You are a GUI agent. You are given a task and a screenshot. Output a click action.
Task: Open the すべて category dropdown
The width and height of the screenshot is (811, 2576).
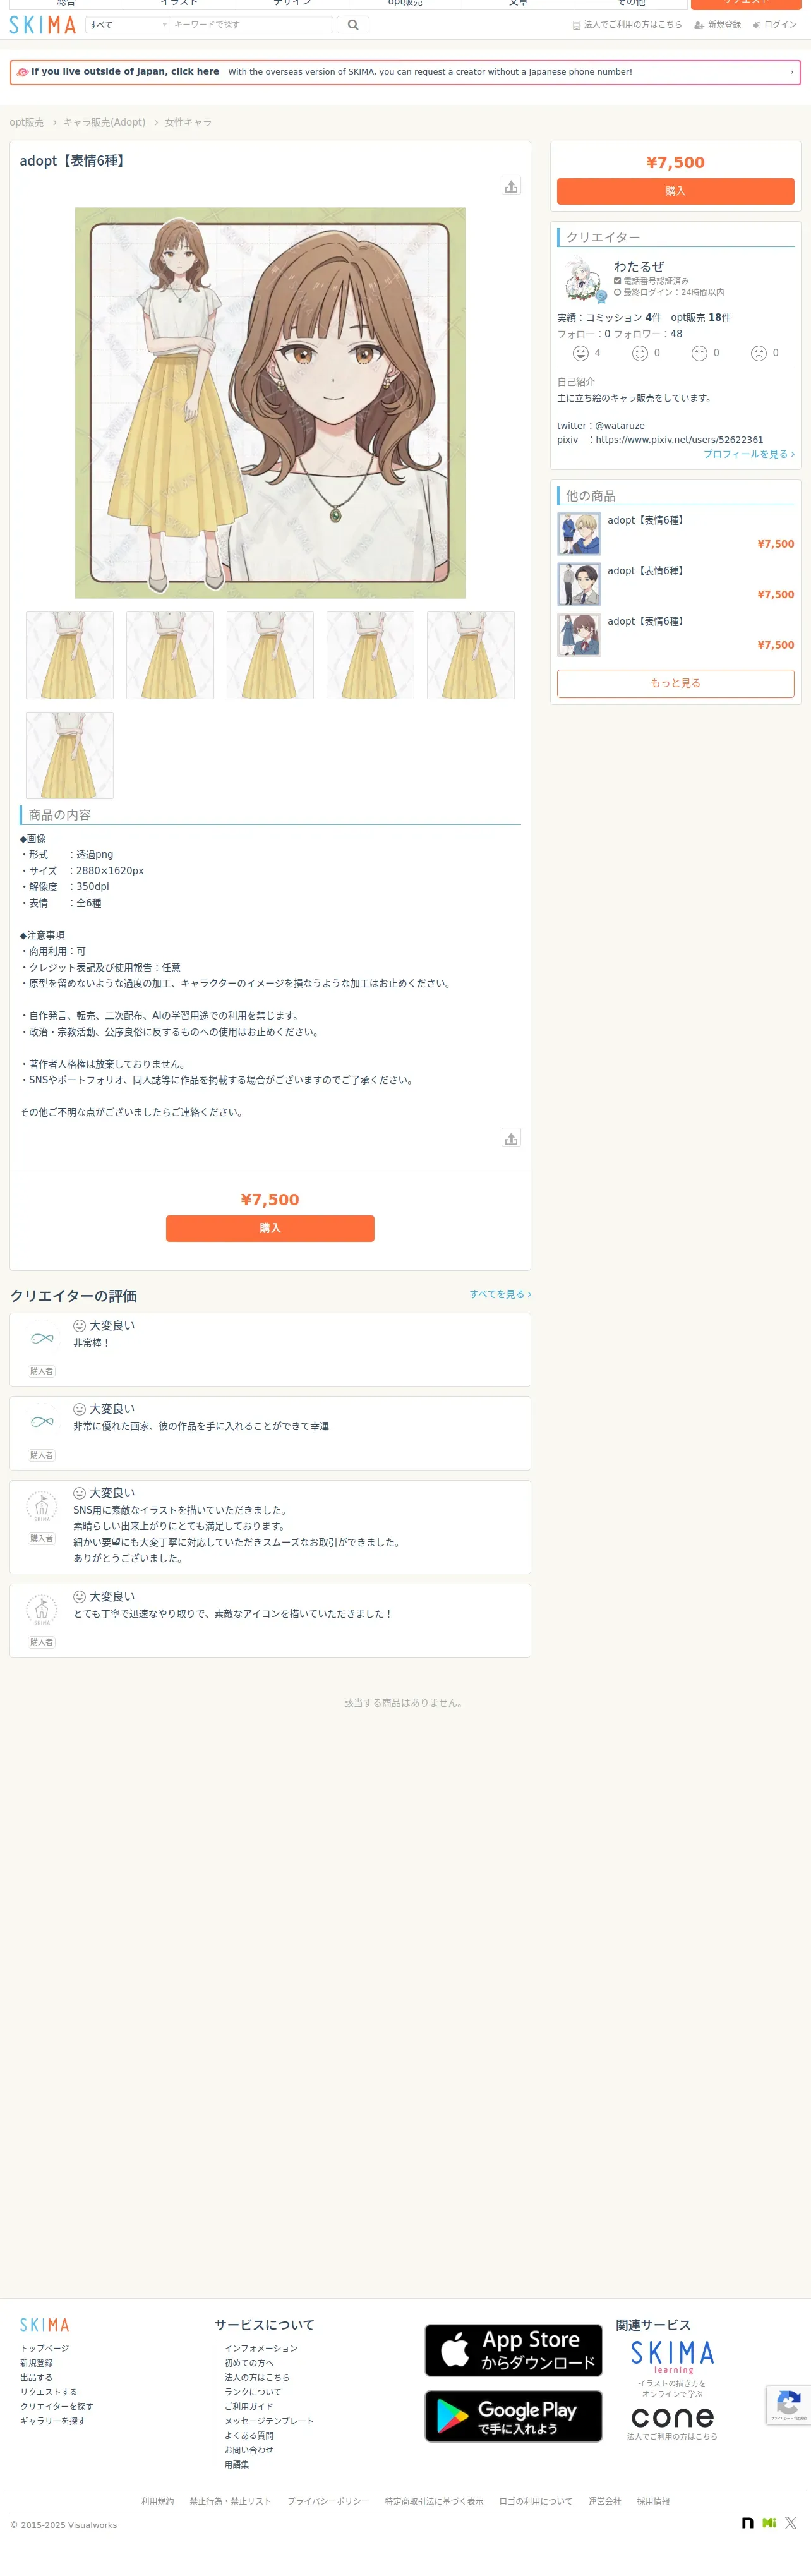[128, 25]
